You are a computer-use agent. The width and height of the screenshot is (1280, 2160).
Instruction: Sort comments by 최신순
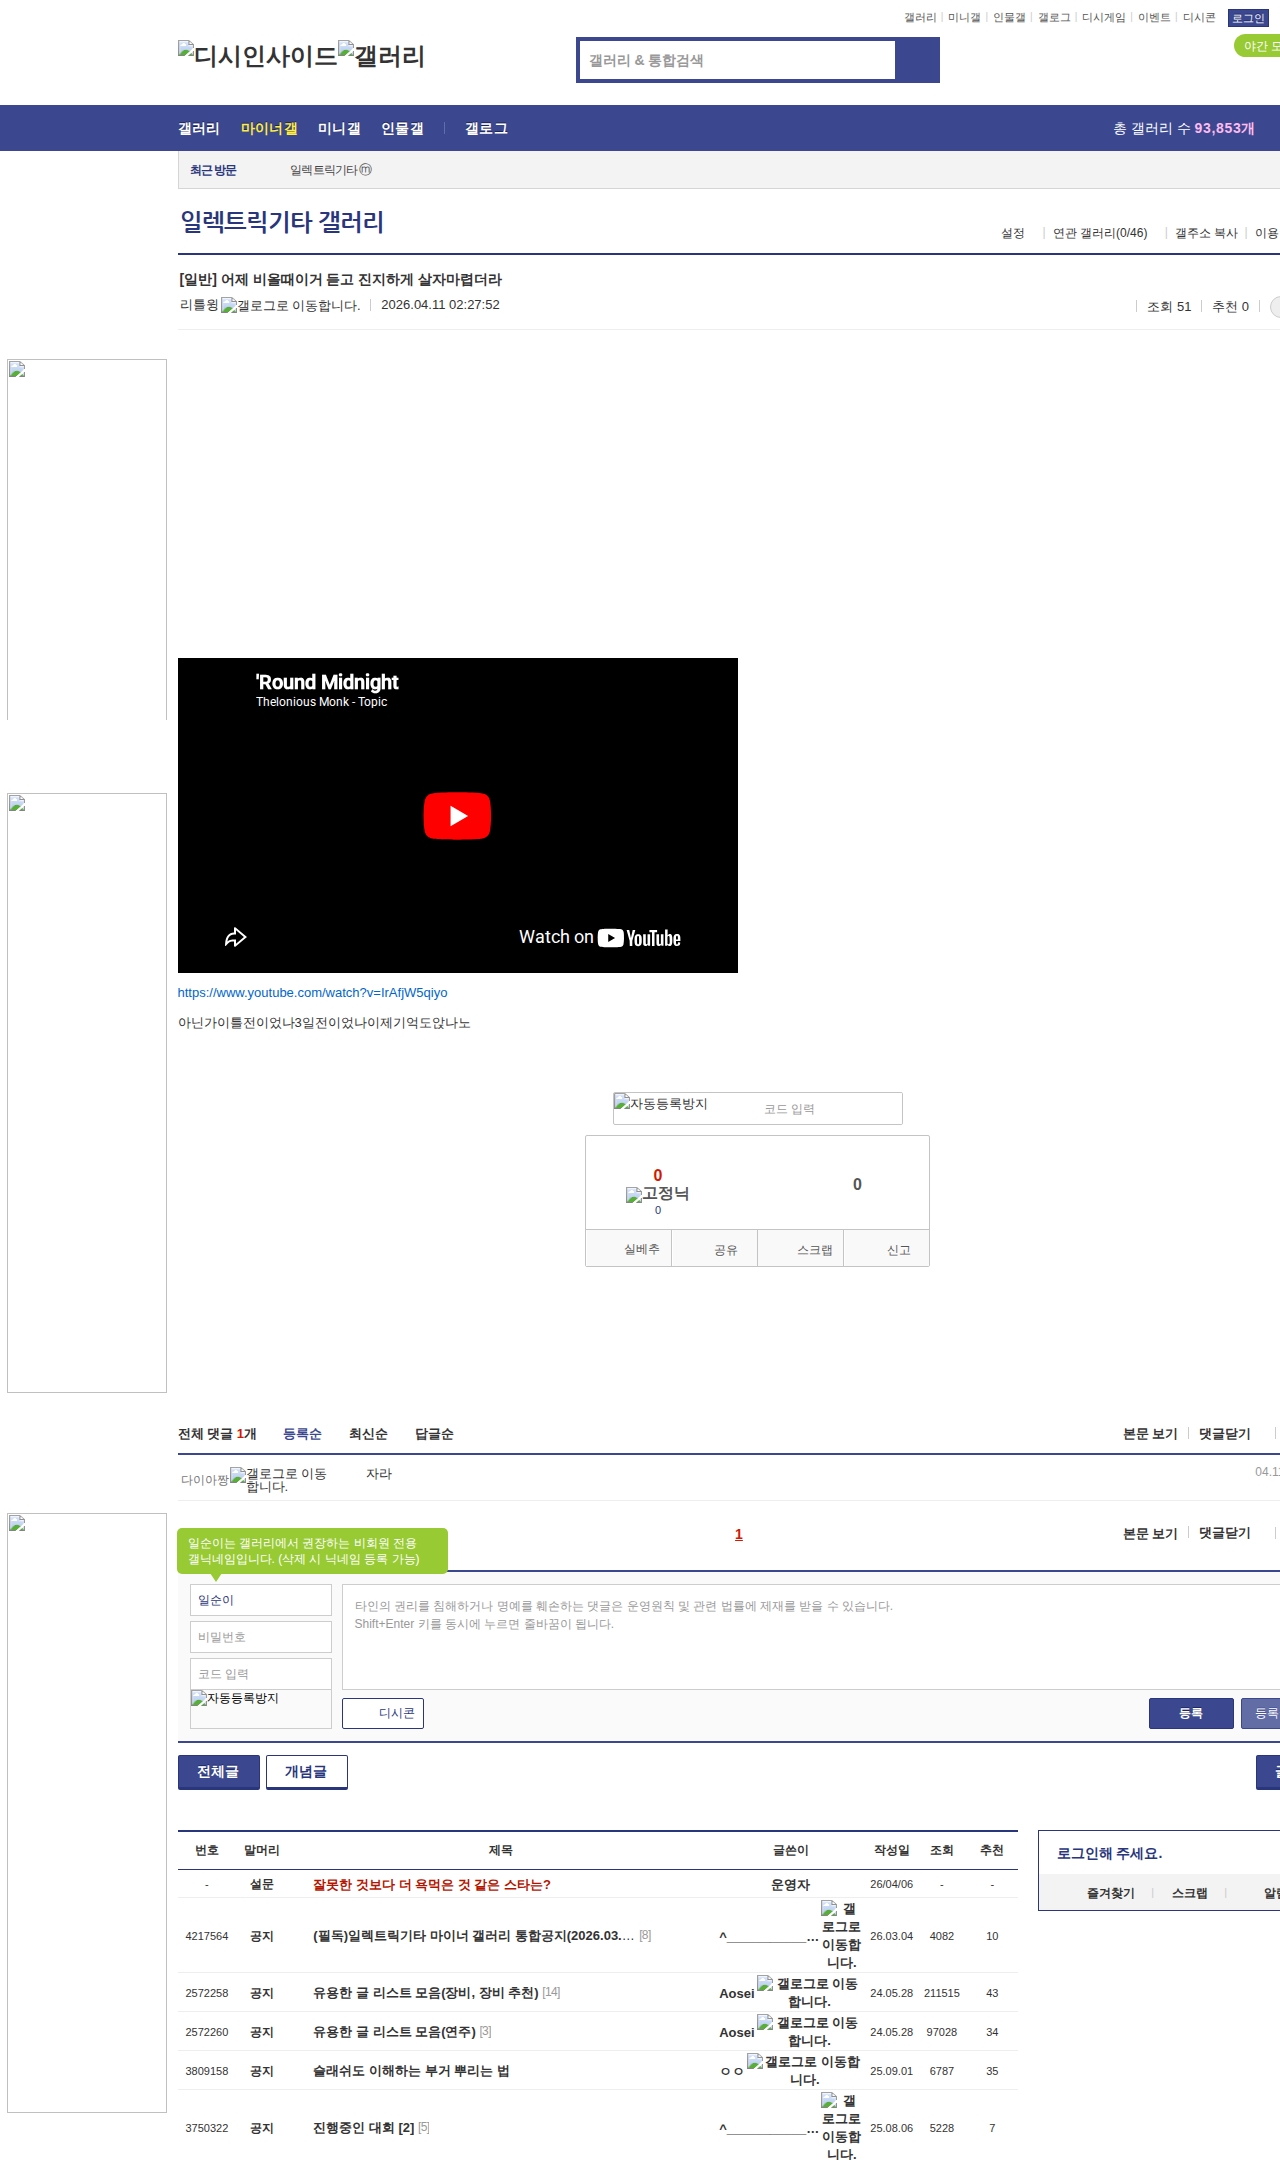pos(368,1434)
